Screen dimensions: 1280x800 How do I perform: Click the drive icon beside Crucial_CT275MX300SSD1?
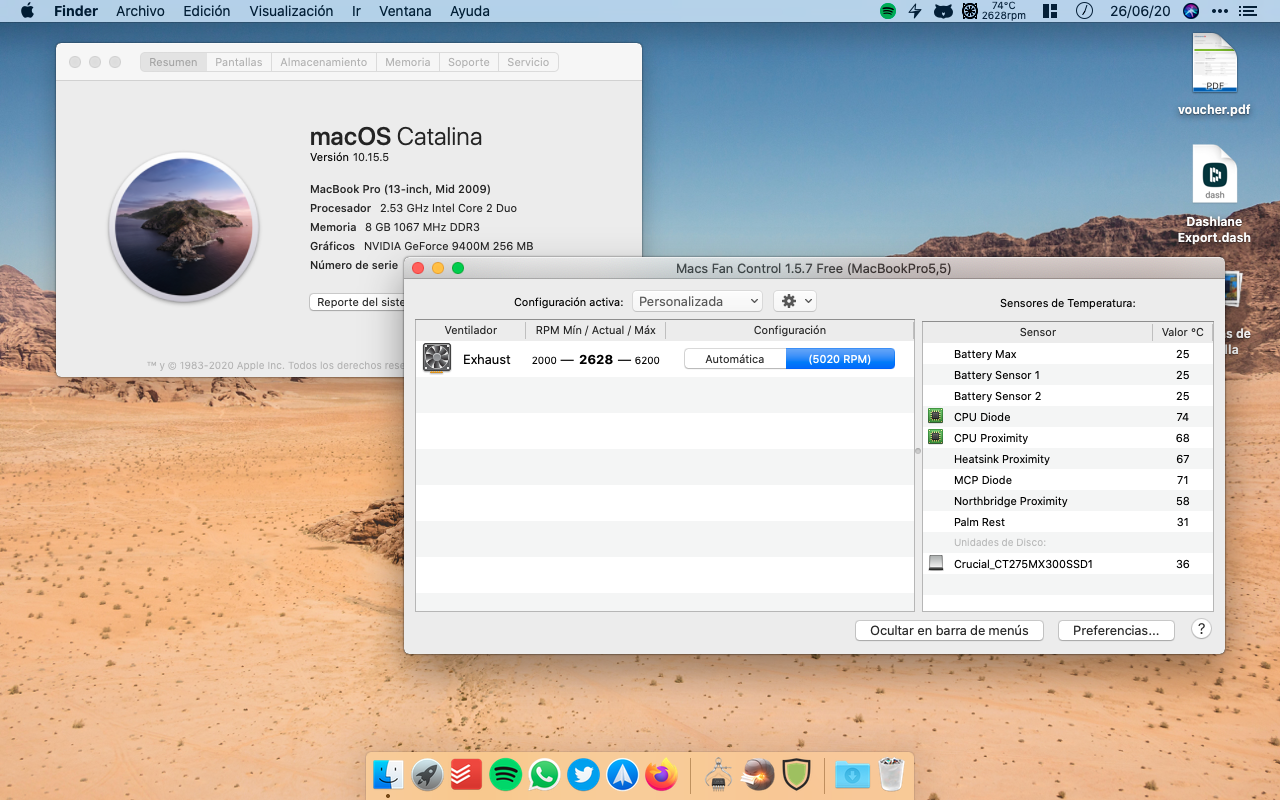pyautogui.click(x=936, y=563)
